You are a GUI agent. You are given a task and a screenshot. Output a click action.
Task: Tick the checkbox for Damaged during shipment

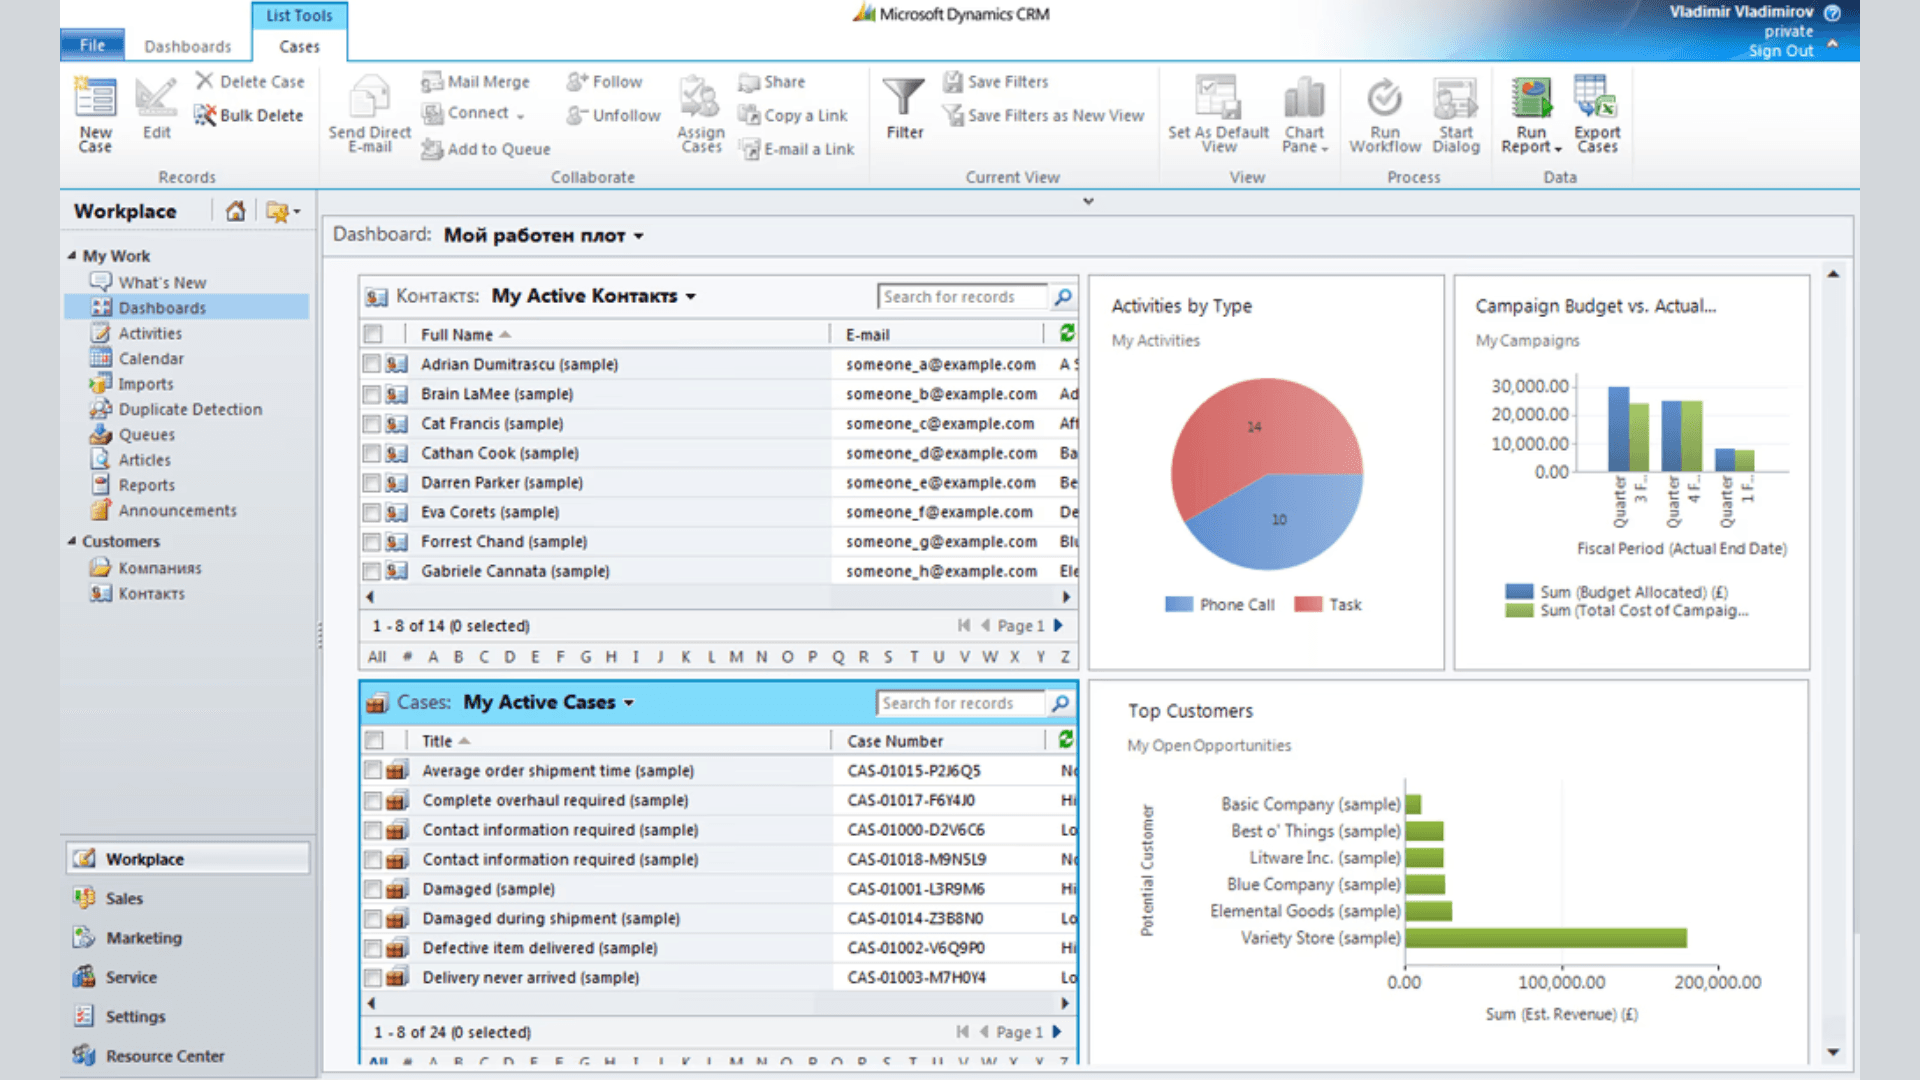[x=373, y=918]
